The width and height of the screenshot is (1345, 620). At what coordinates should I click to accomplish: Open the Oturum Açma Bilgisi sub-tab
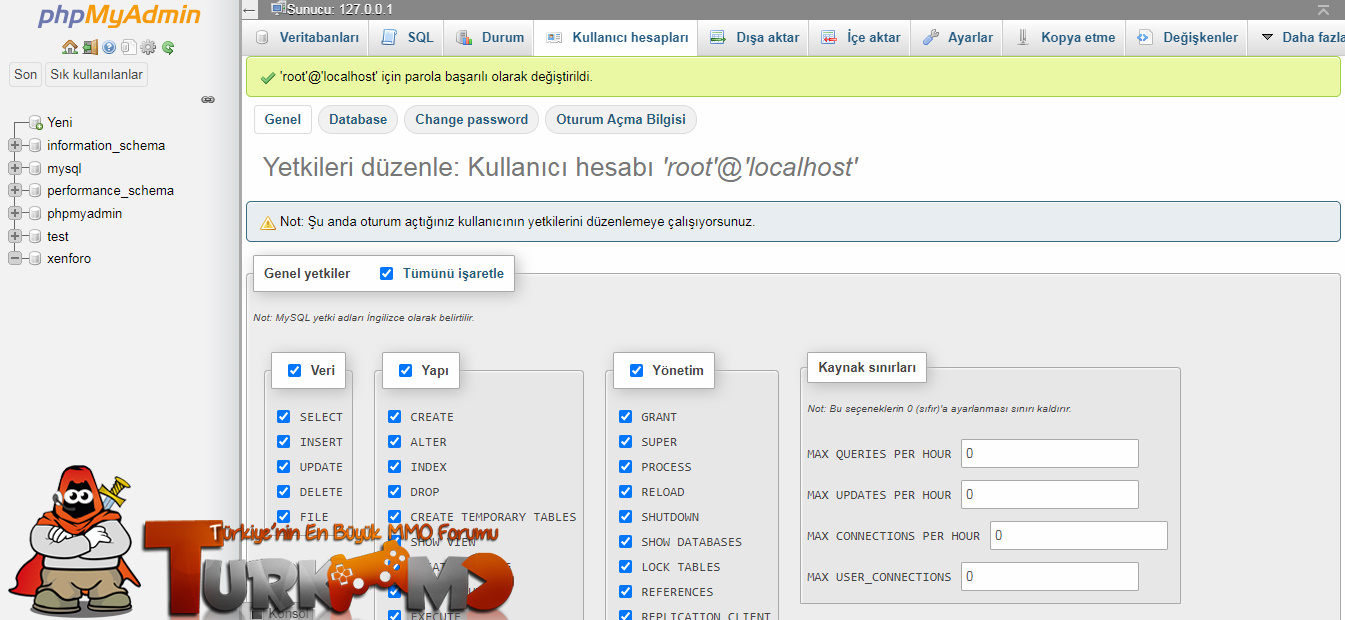621,119
